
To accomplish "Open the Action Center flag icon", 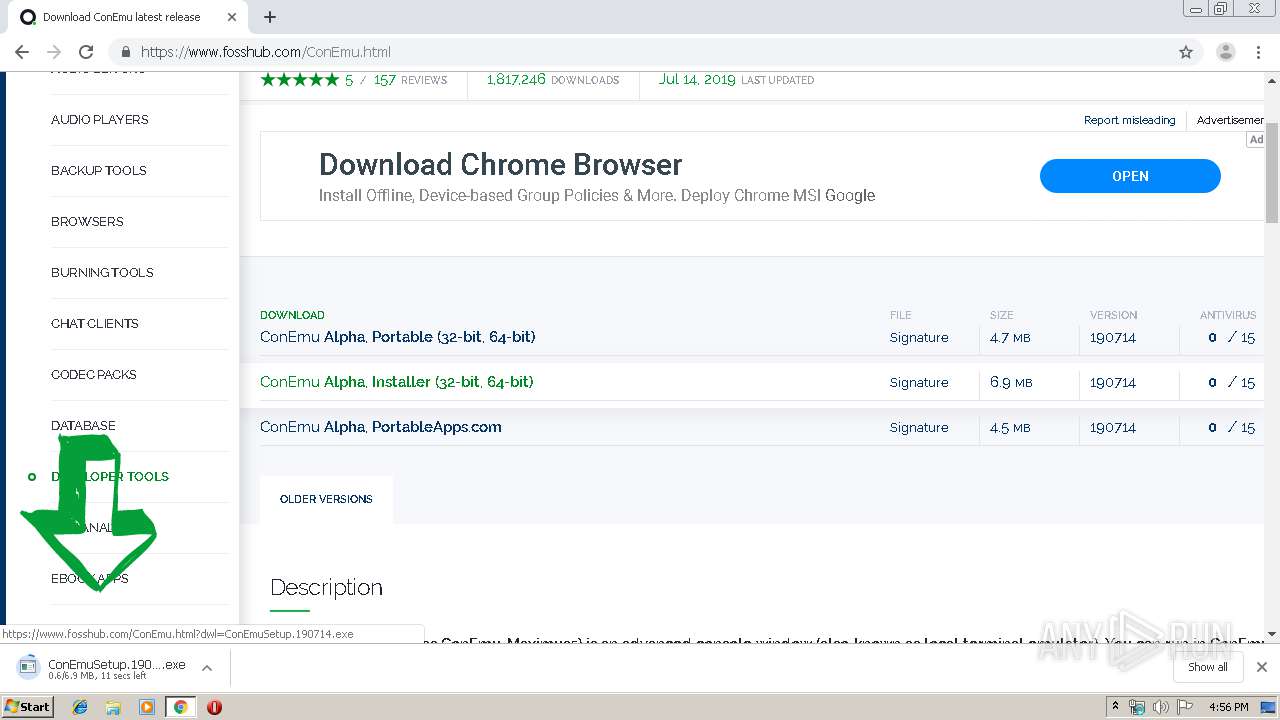I will tap(1185, 707).
